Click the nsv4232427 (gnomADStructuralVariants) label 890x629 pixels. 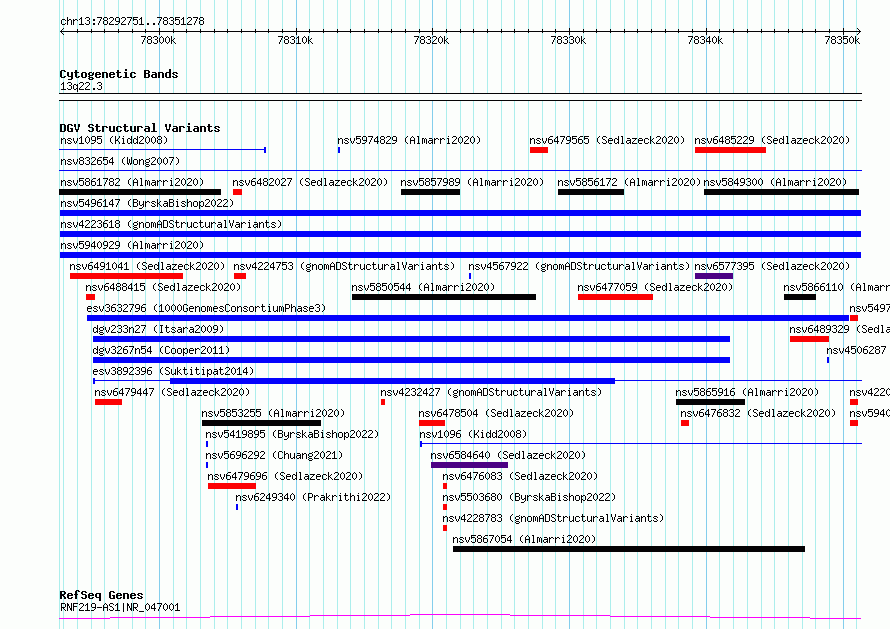491,392
